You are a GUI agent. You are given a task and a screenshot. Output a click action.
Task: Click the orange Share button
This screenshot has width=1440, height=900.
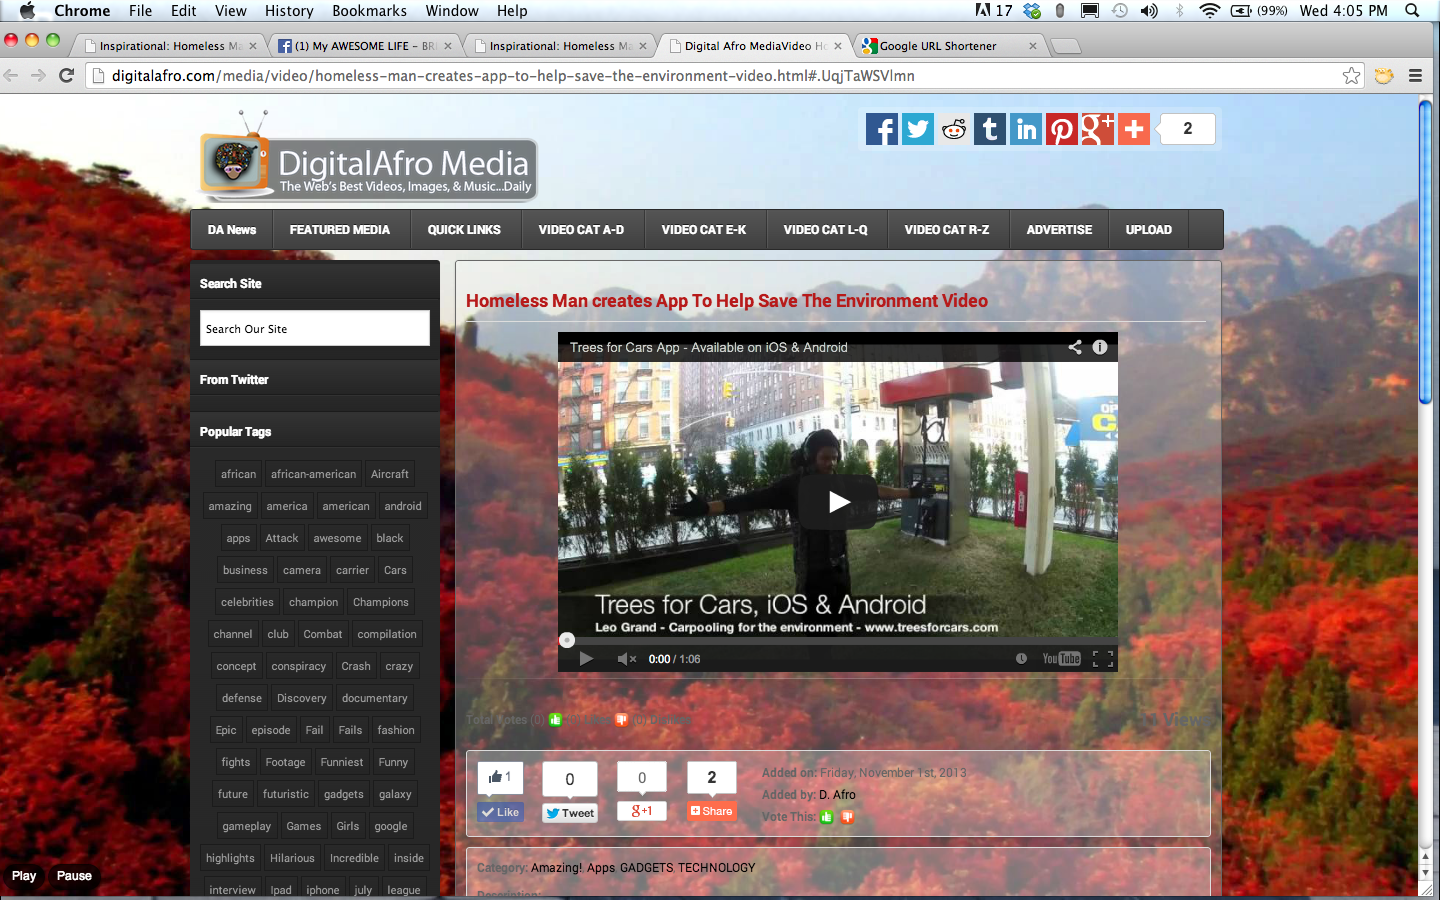[712, 811]
